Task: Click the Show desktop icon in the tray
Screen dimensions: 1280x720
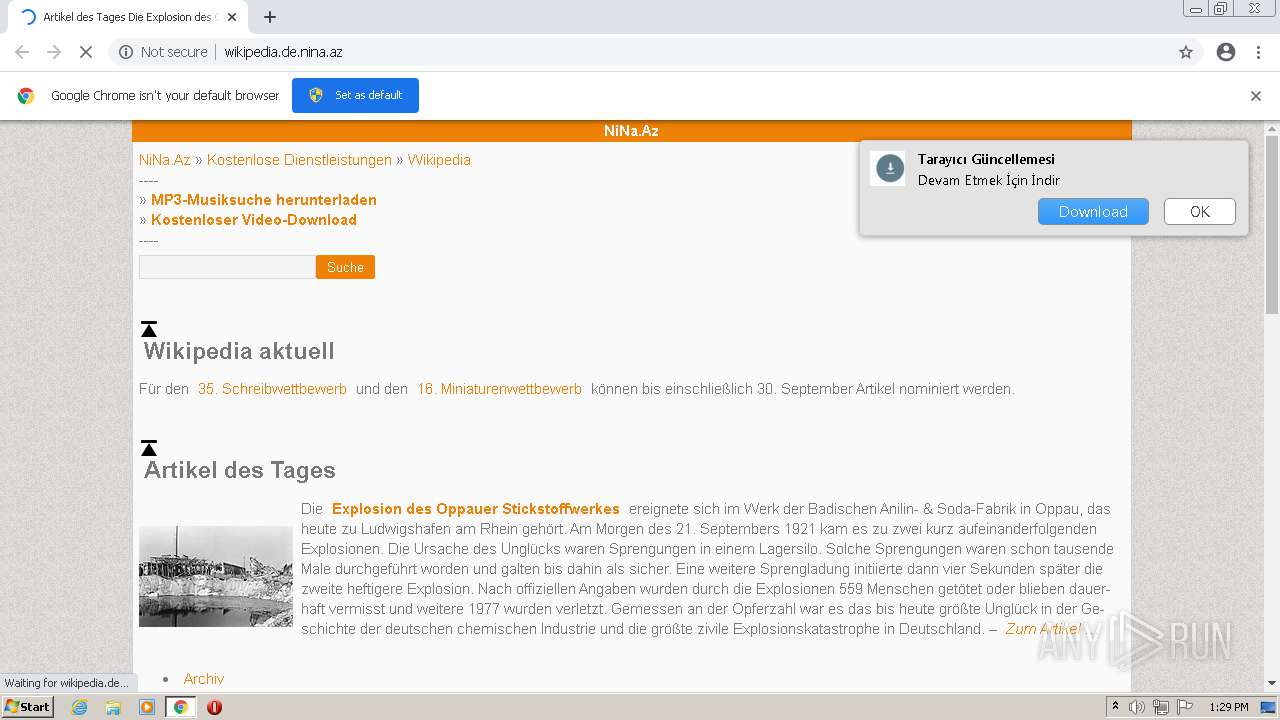Action: (1269, 707)
